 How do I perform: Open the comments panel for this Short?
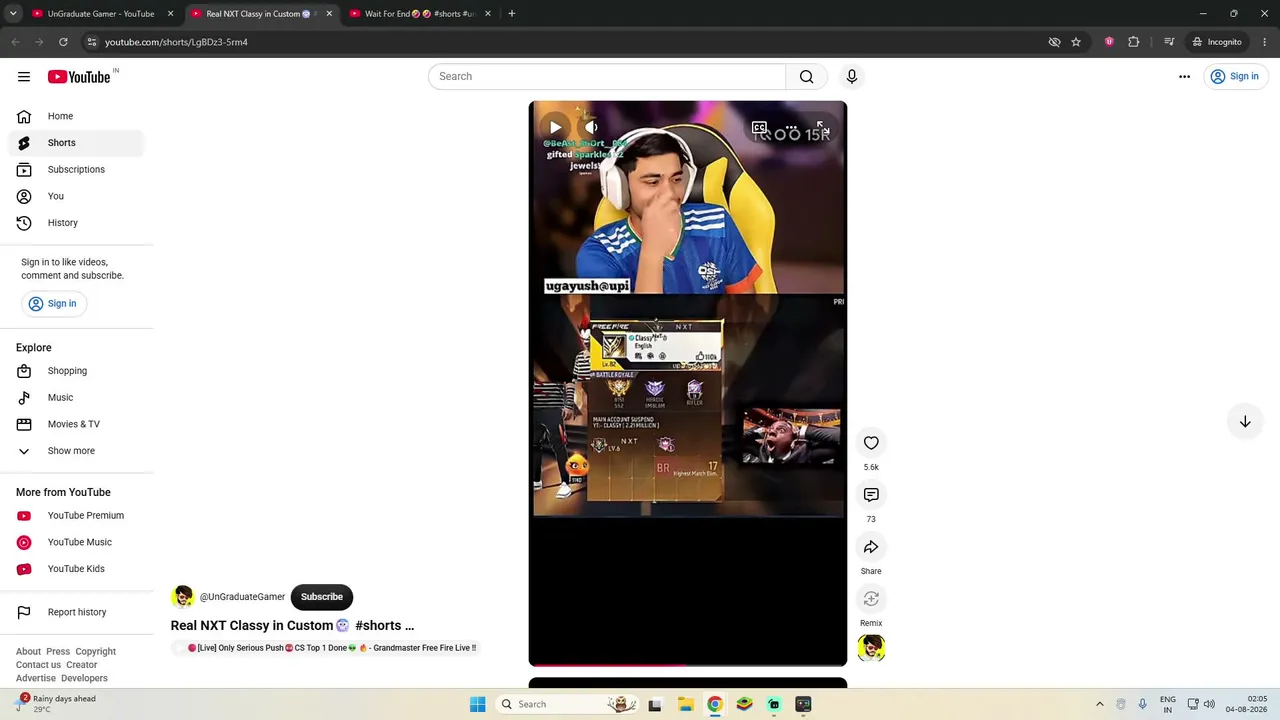pyautogui.click(x=871, y=495)
